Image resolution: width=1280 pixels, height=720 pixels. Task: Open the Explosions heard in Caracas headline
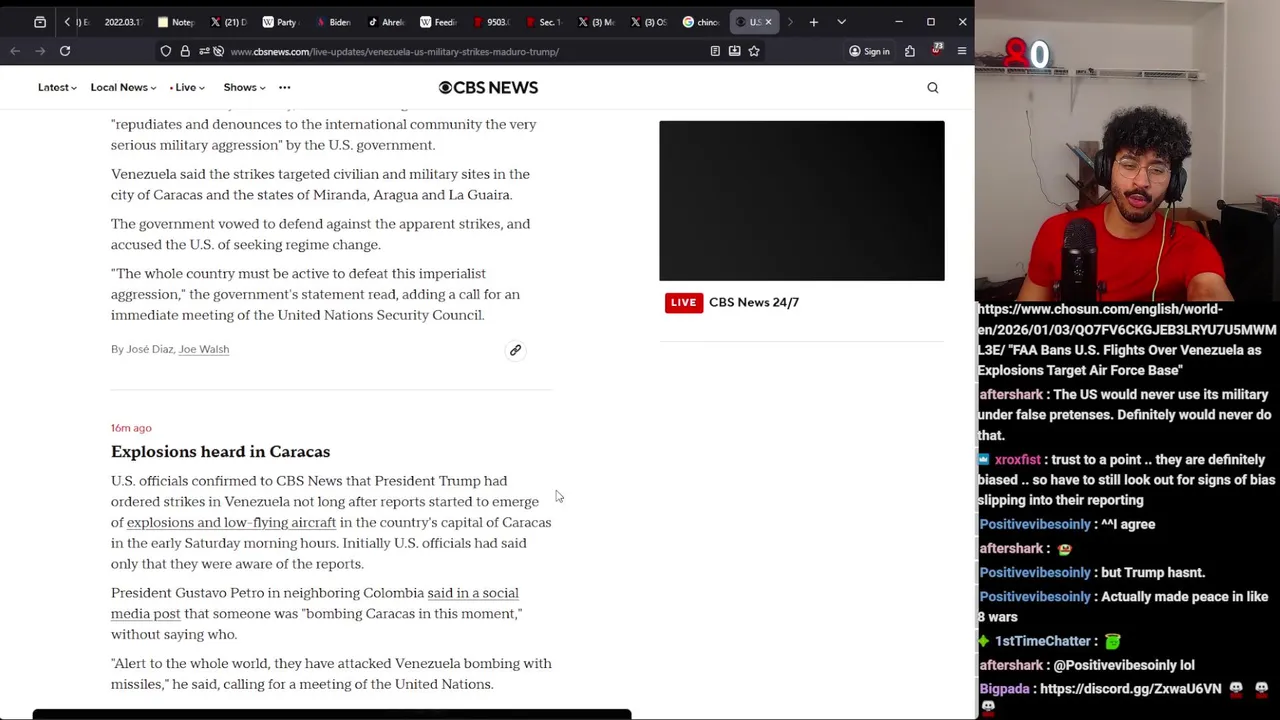pyautogui.click(x=220, y=452)
